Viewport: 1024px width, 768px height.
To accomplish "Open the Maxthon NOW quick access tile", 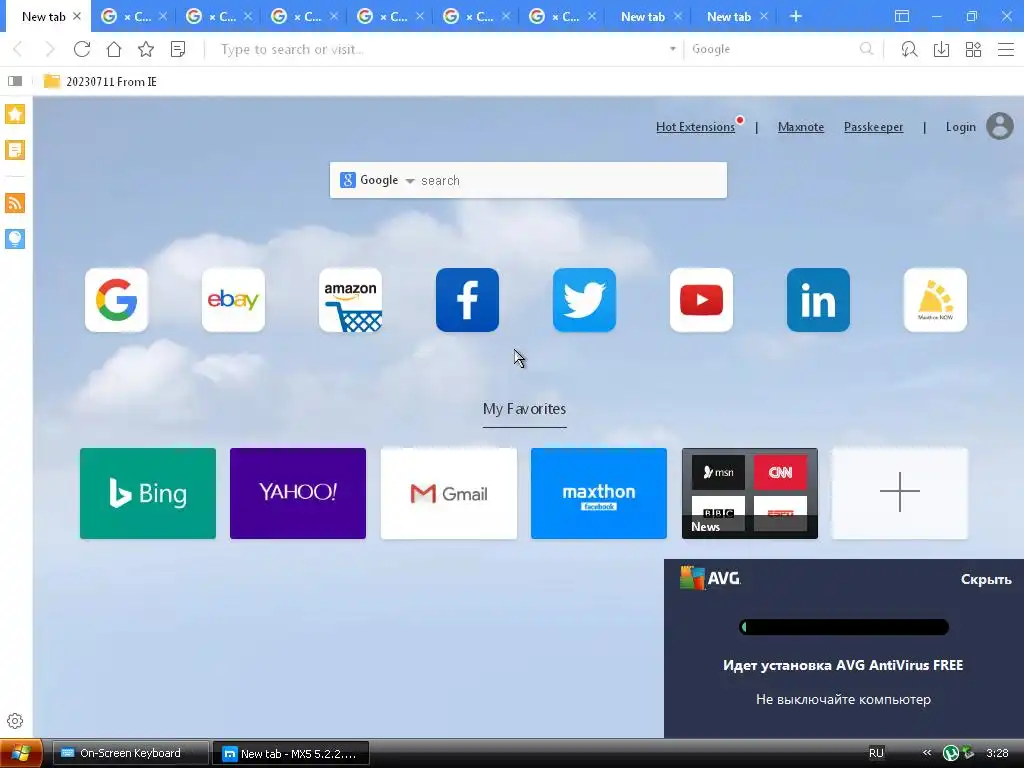I will [x=935, y=300].
